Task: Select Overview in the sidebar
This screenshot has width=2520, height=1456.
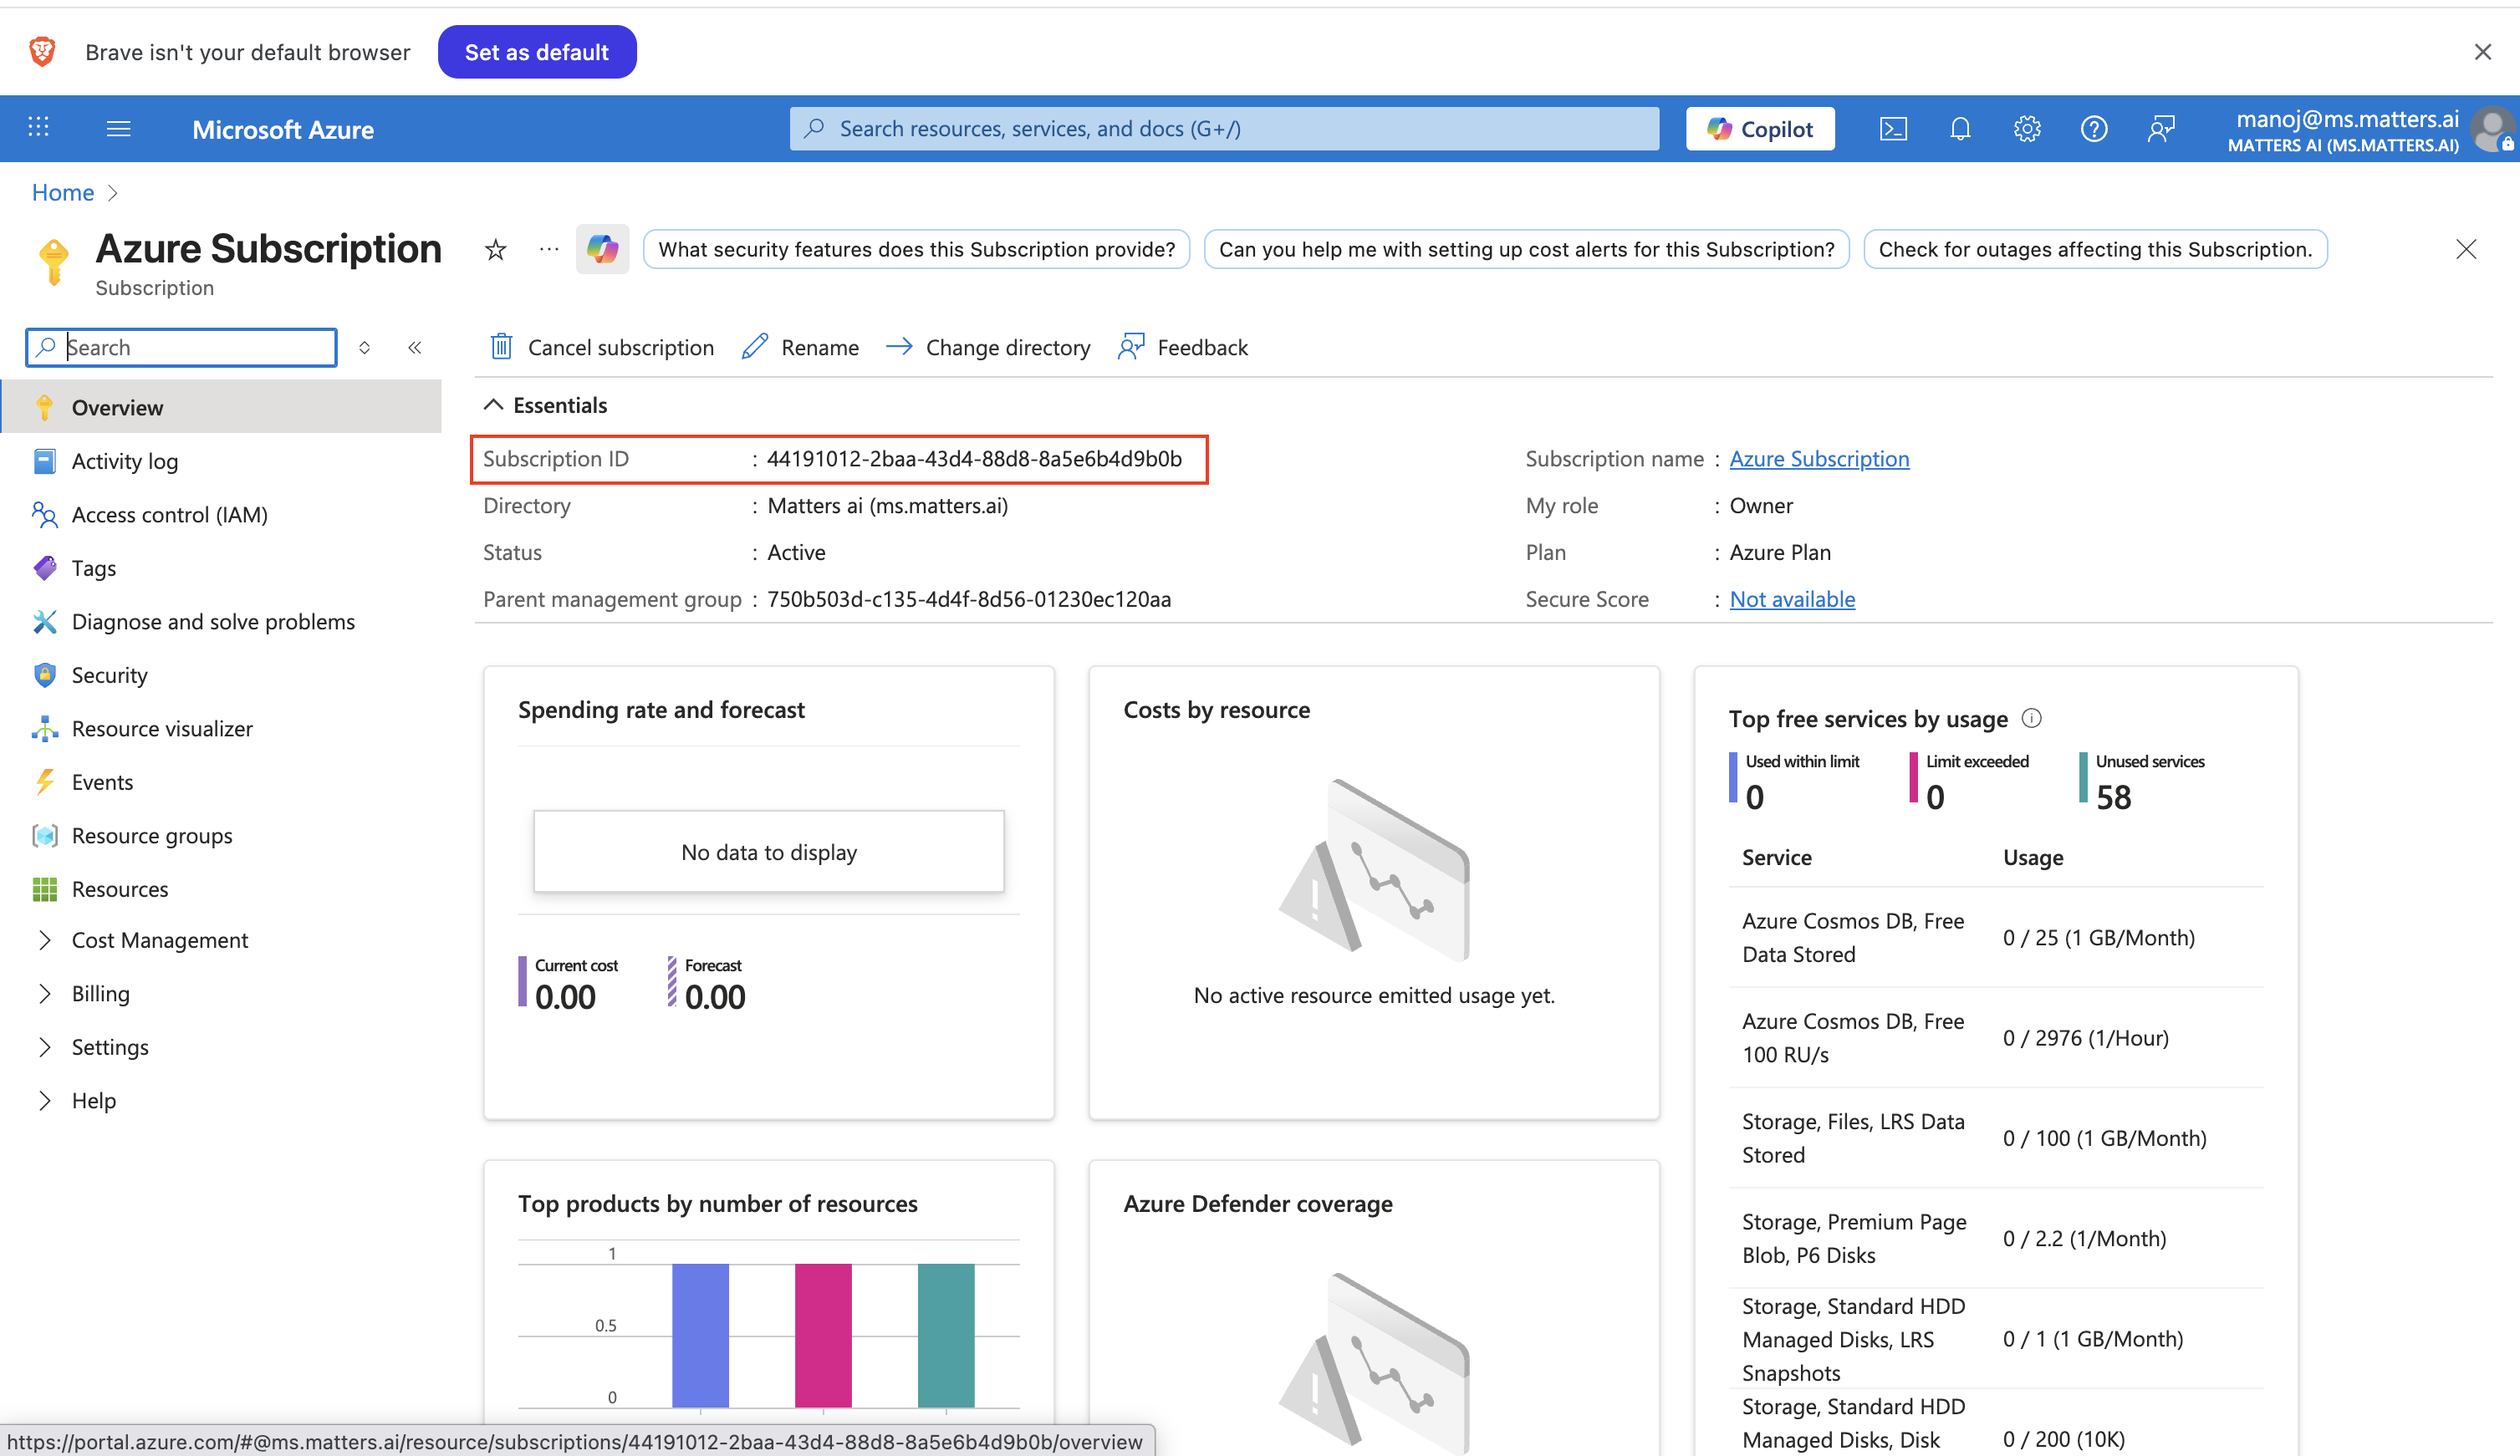Action: [x=222, y=407]
